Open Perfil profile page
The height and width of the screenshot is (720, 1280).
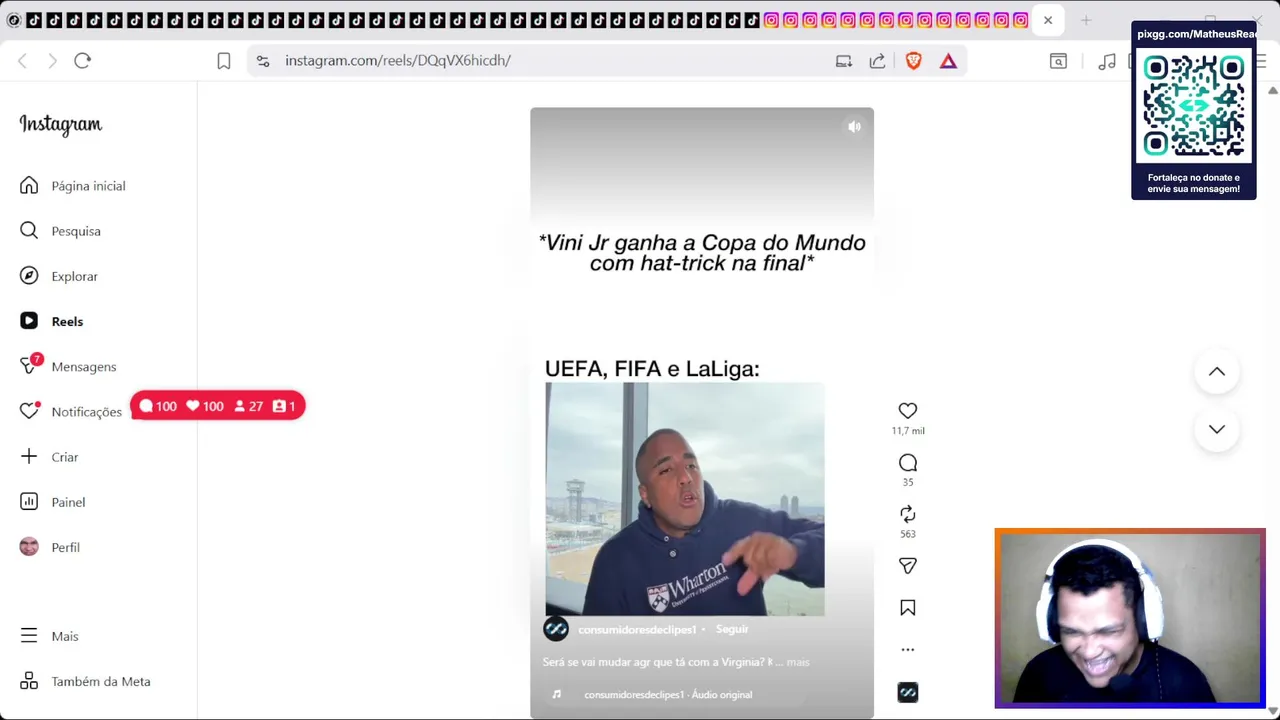pyautogui.click(x=50, y=547)
